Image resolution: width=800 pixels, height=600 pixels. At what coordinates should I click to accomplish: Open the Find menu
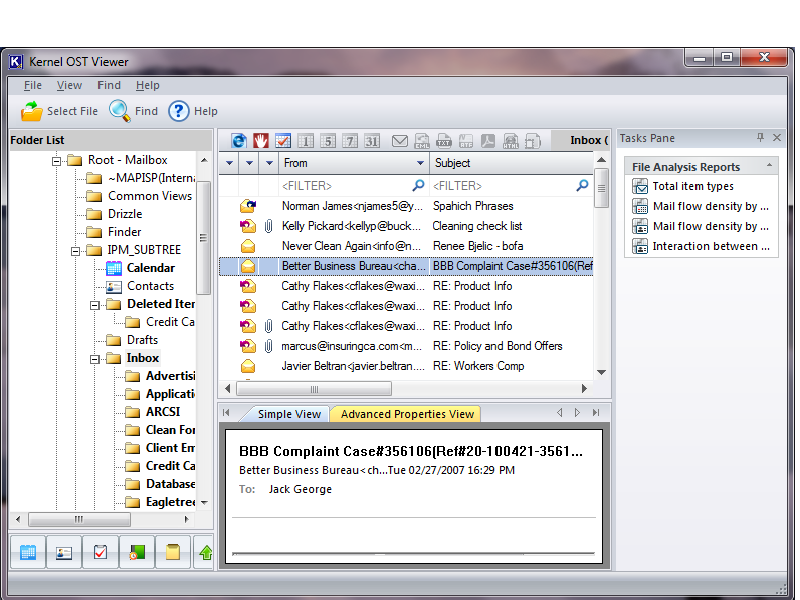pyautogui.click(x=109, y=85)
